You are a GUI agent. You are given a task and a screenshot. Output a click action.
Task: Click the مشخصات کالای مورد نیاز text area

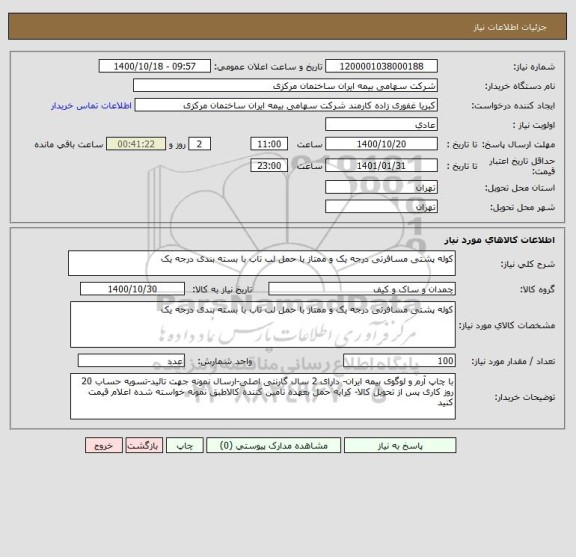click(x=263, y=325)
